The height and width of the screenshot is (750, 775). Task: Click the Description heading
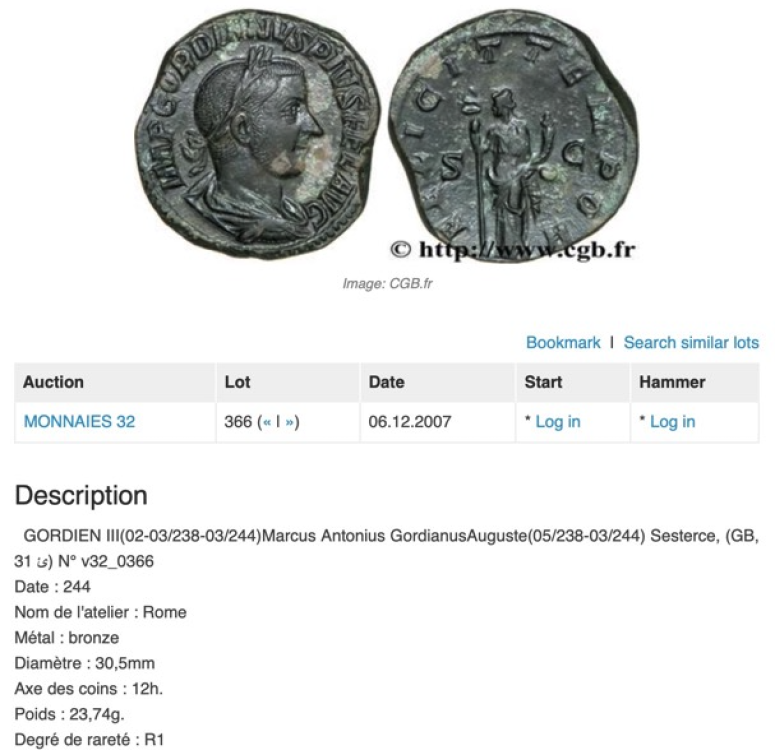[x=81, y=495]
